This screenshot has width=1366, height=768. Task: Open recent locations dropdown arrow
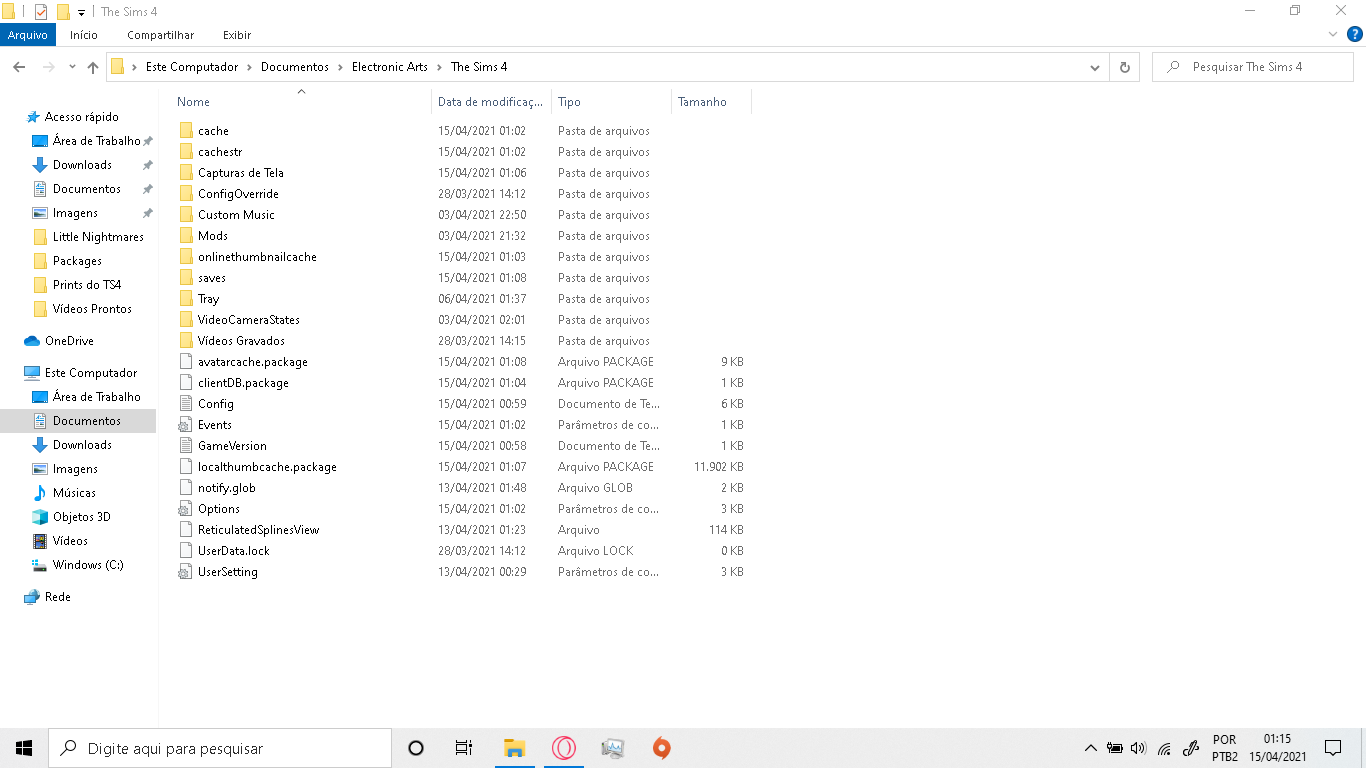pos(72,67)
